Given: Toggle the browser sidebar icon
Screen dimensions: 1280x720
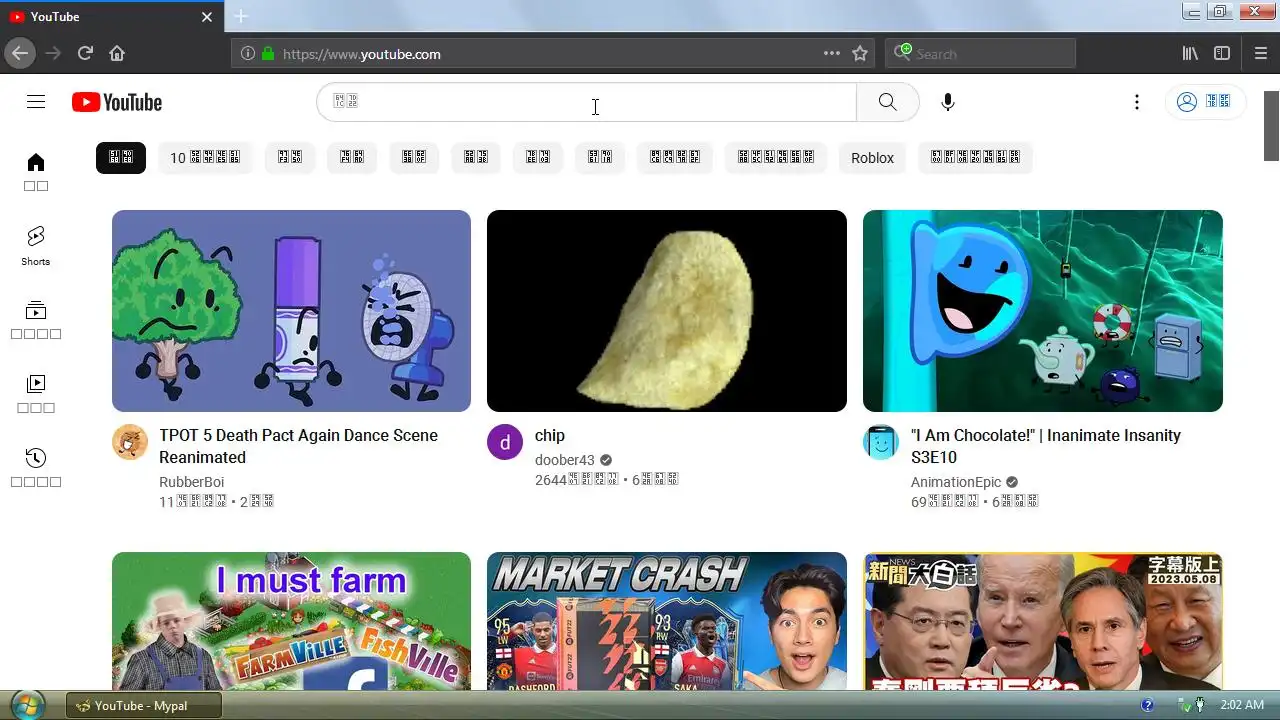Looking at the screenshot, I should (x=1222, y=54).
